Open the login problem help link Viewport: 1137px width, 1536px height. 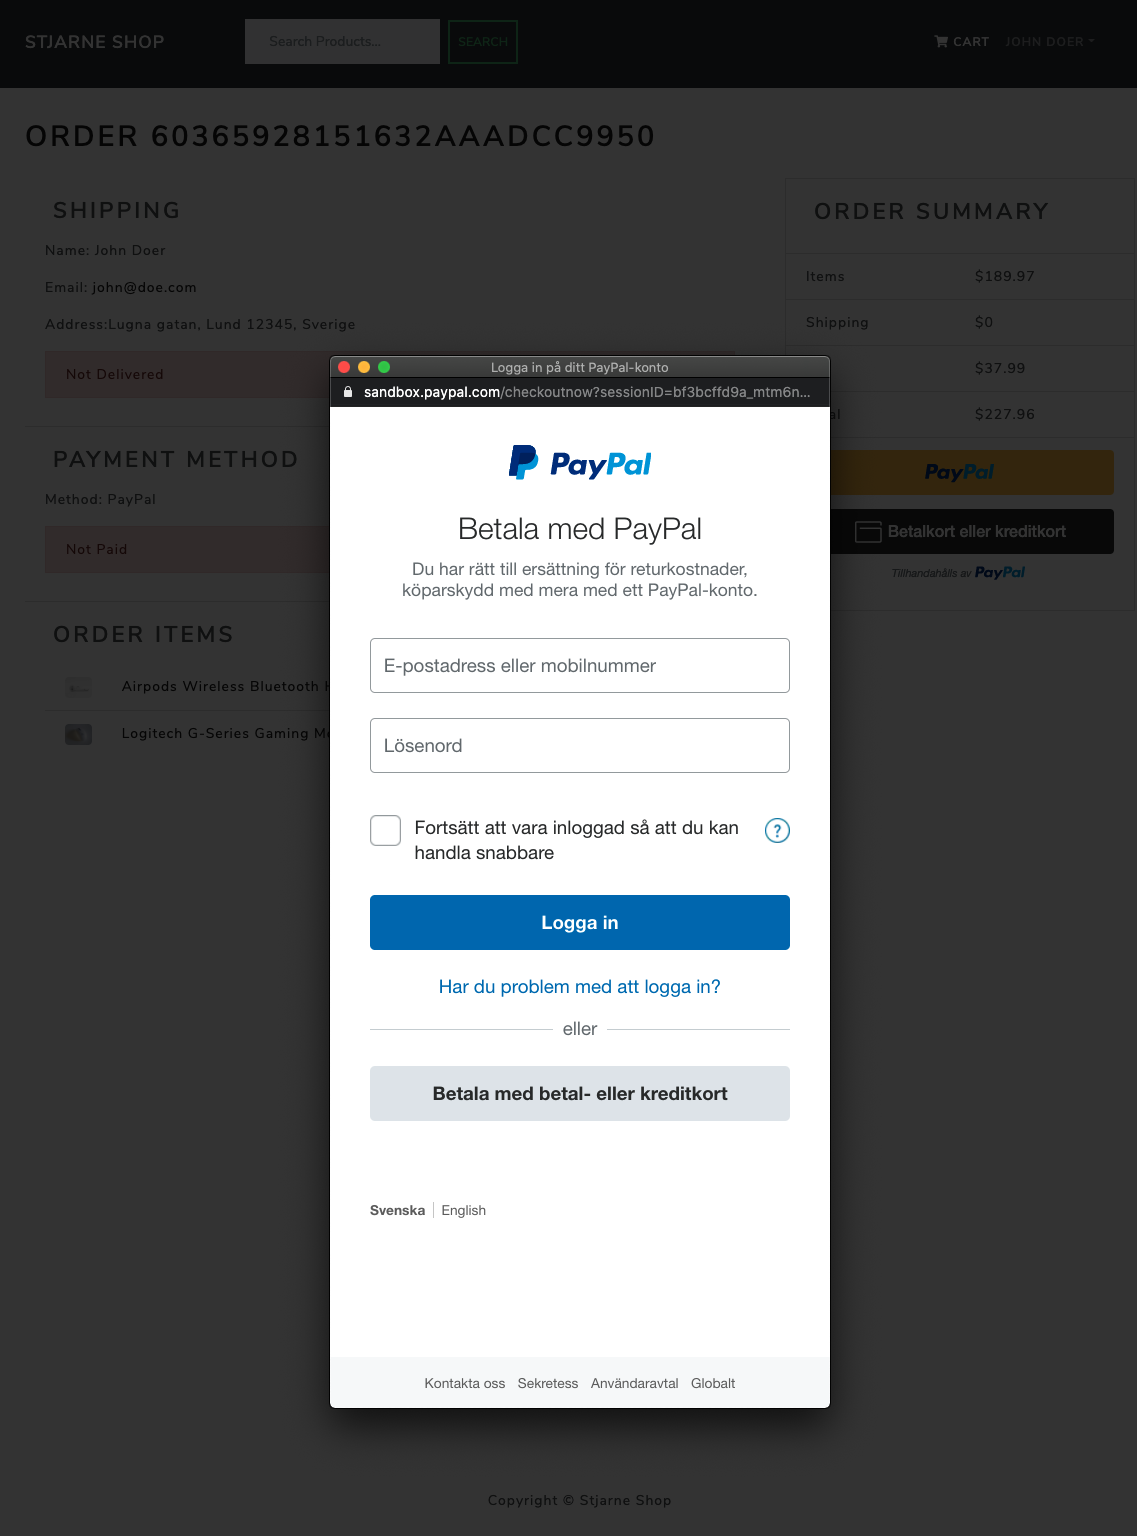580,987
